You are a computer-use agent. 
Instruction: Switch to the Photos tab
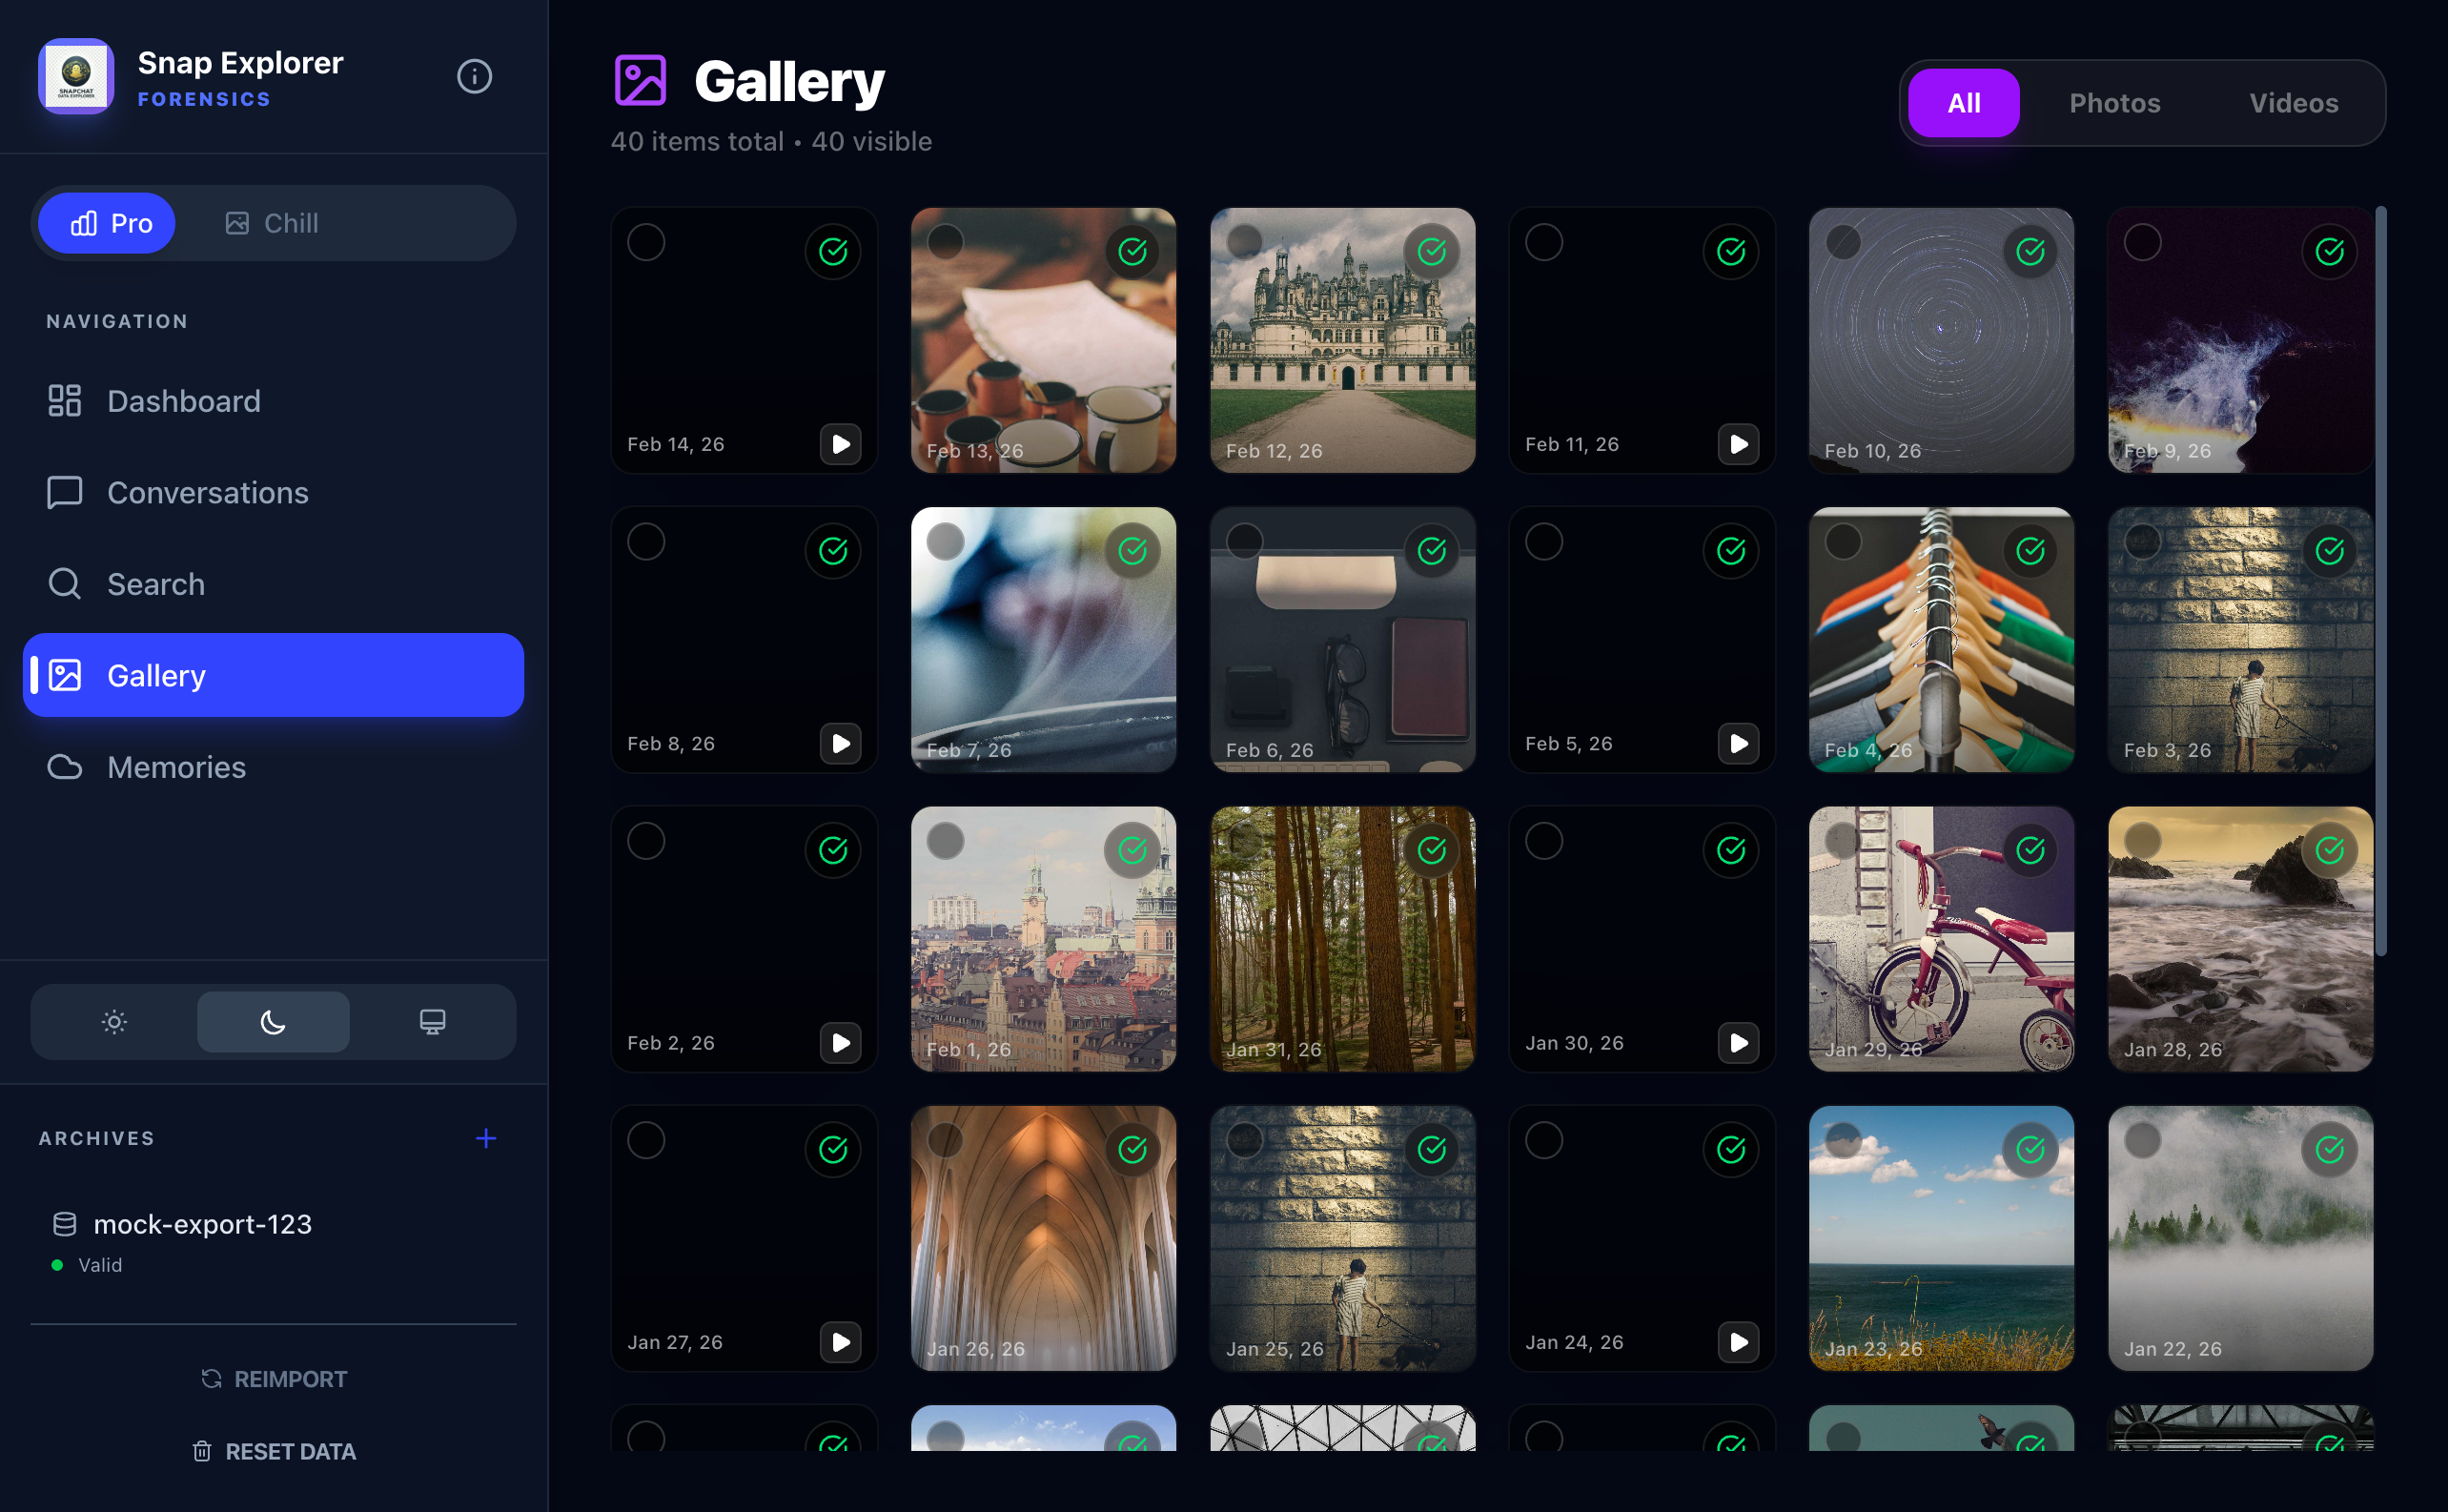click(2112, 102)
